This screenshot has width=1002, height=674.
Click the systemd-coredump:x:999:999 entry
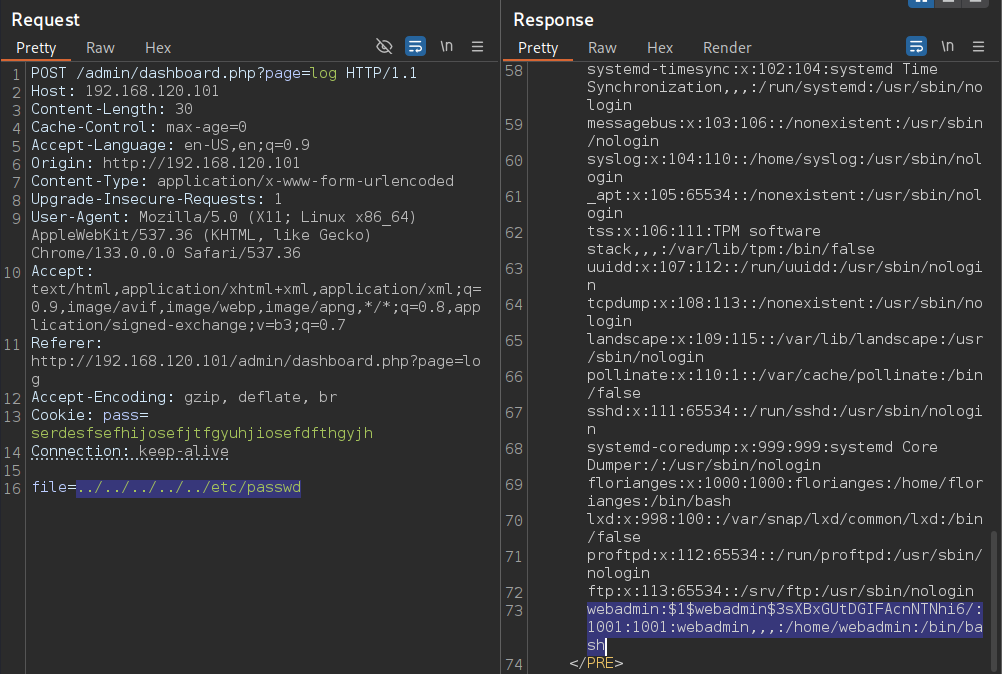(762, 456)
